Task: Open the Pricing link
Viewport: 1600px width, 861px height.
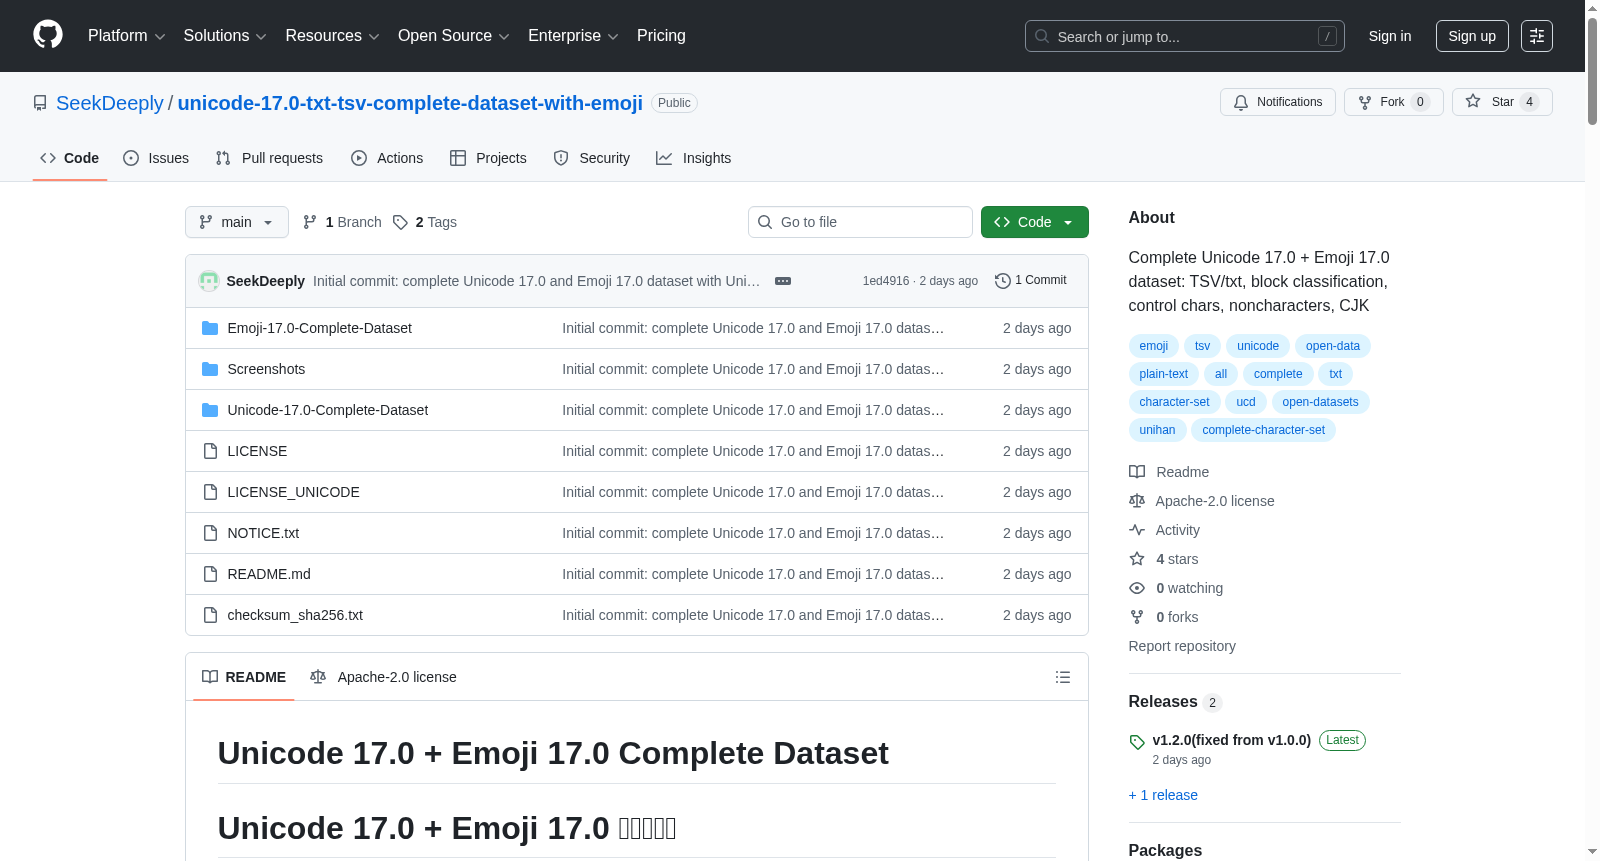Action: tap(661, 36)
